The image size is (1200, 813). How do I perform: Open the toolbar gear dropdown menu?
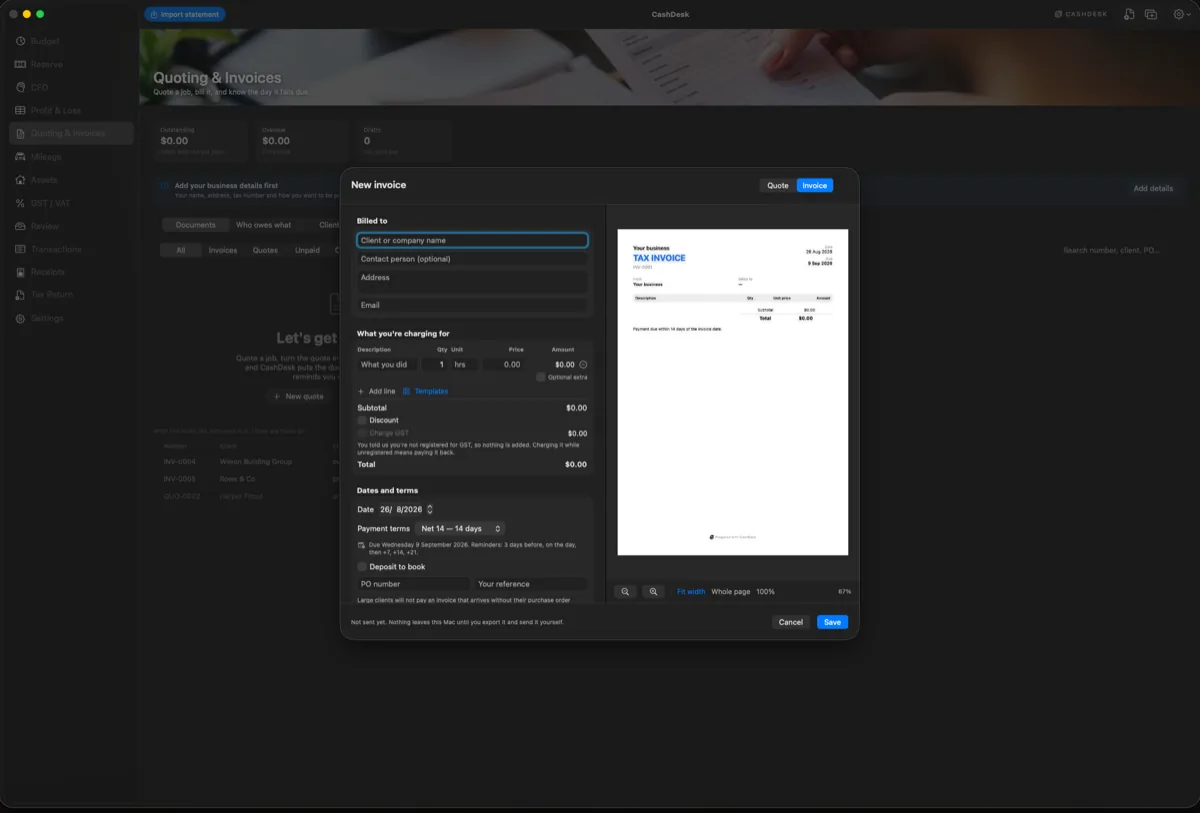tap(1180, 14)
